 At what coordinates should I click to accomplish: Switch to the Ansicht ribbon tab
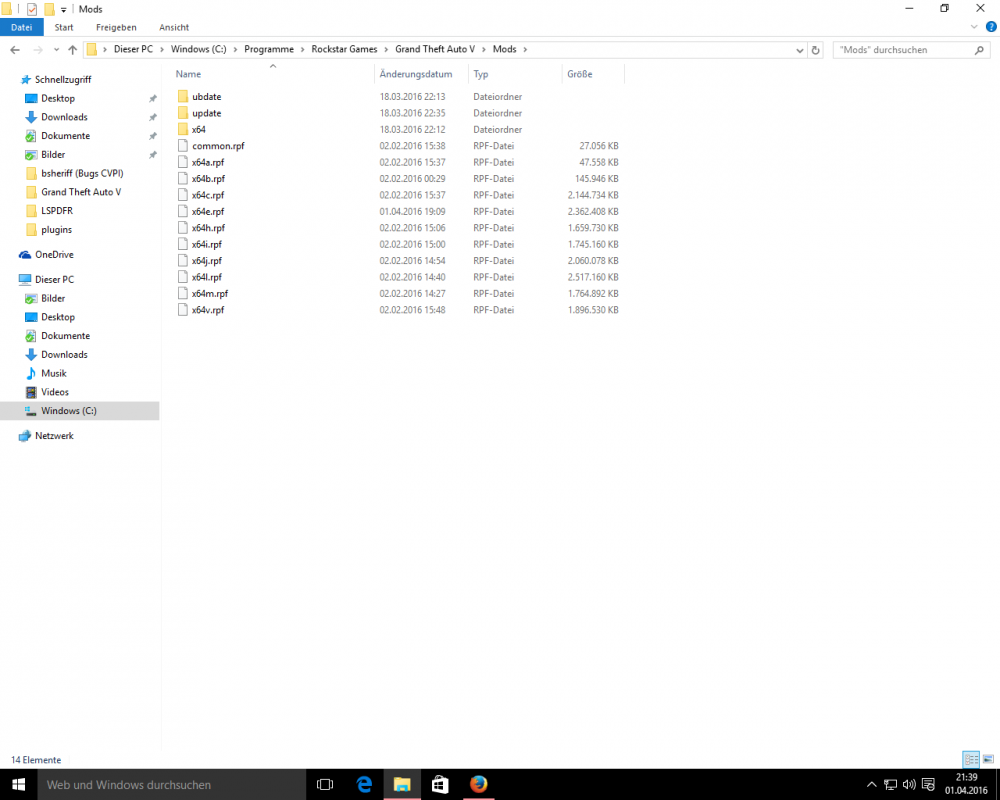pyautogui.click(x=174, y=27)
